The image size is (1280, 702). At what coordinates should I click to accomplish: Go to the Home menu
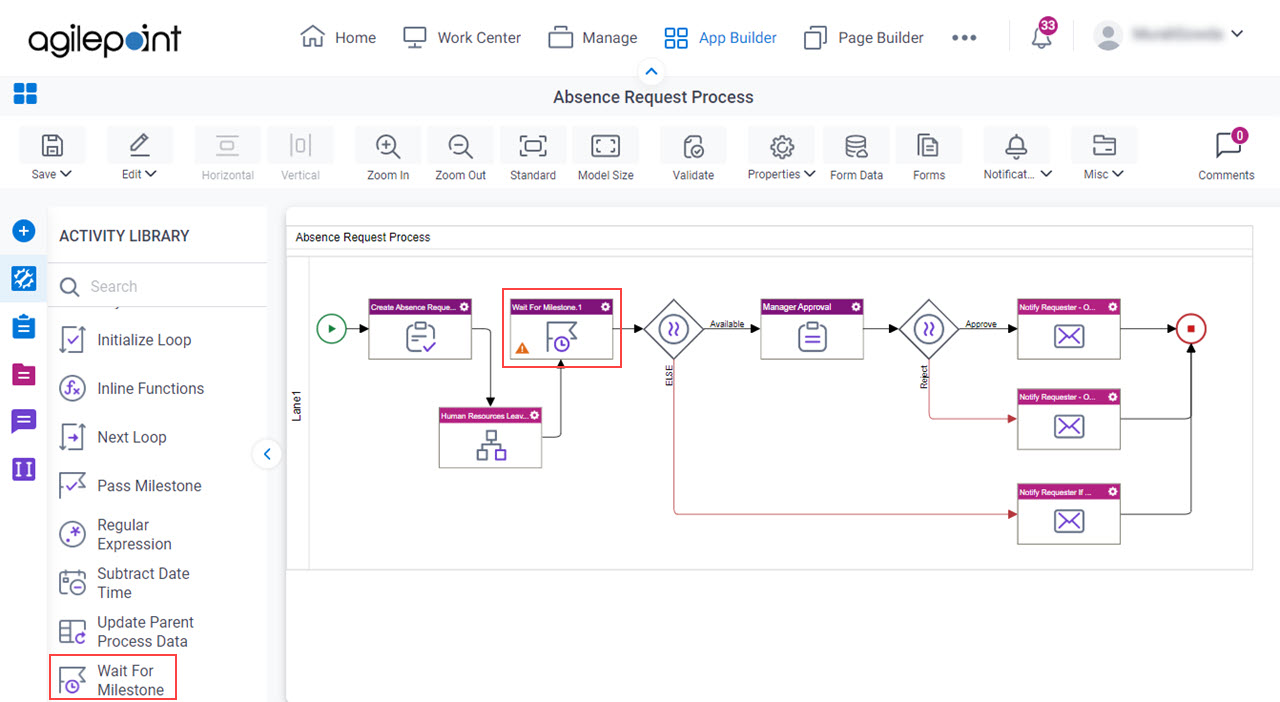click(338, 38)
